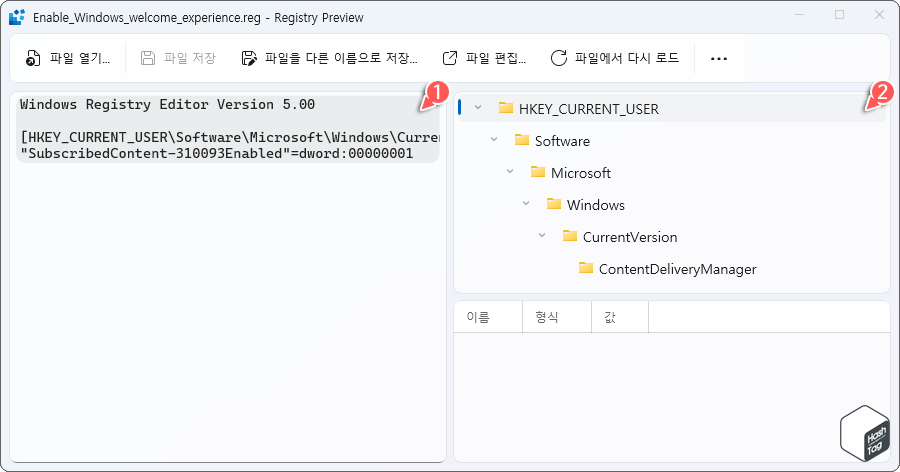Select the HKEY_CURRENT_USER tree label
Screen dimensions: 900x472
(589, 109)
